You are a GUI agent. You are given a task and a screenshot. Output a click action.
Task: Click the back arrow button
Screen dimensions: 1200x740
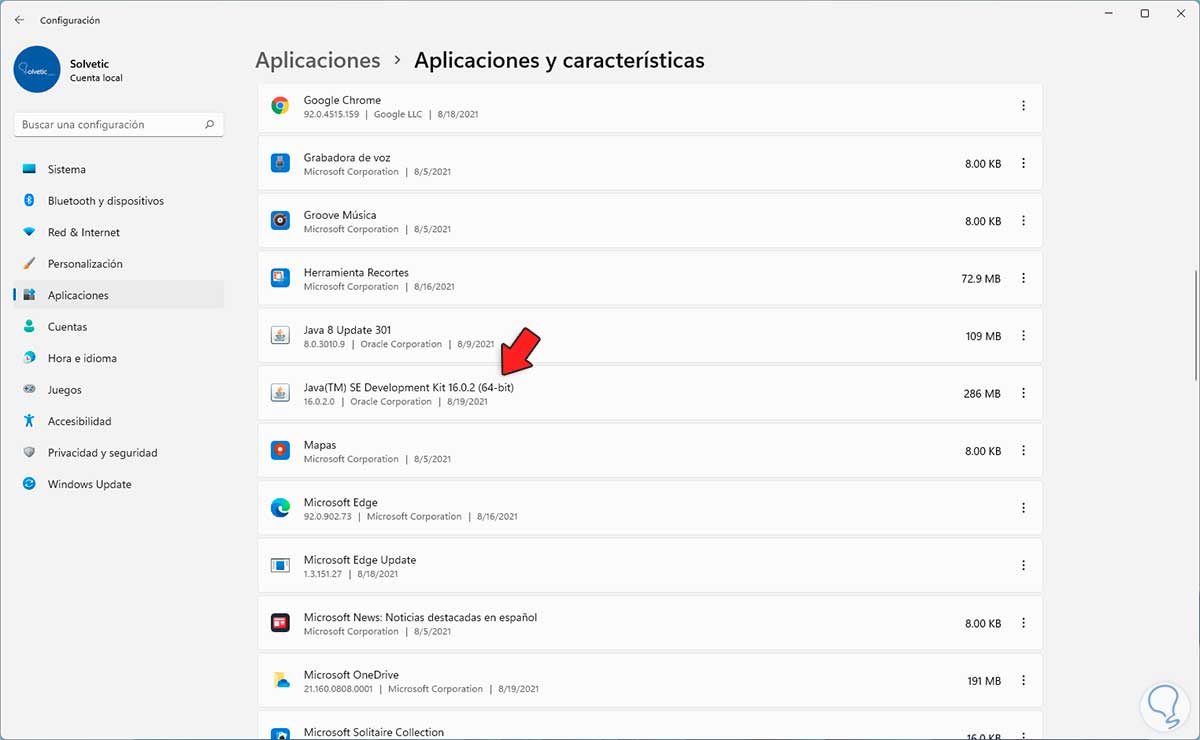pyautogui.click(x=19, y=20)
